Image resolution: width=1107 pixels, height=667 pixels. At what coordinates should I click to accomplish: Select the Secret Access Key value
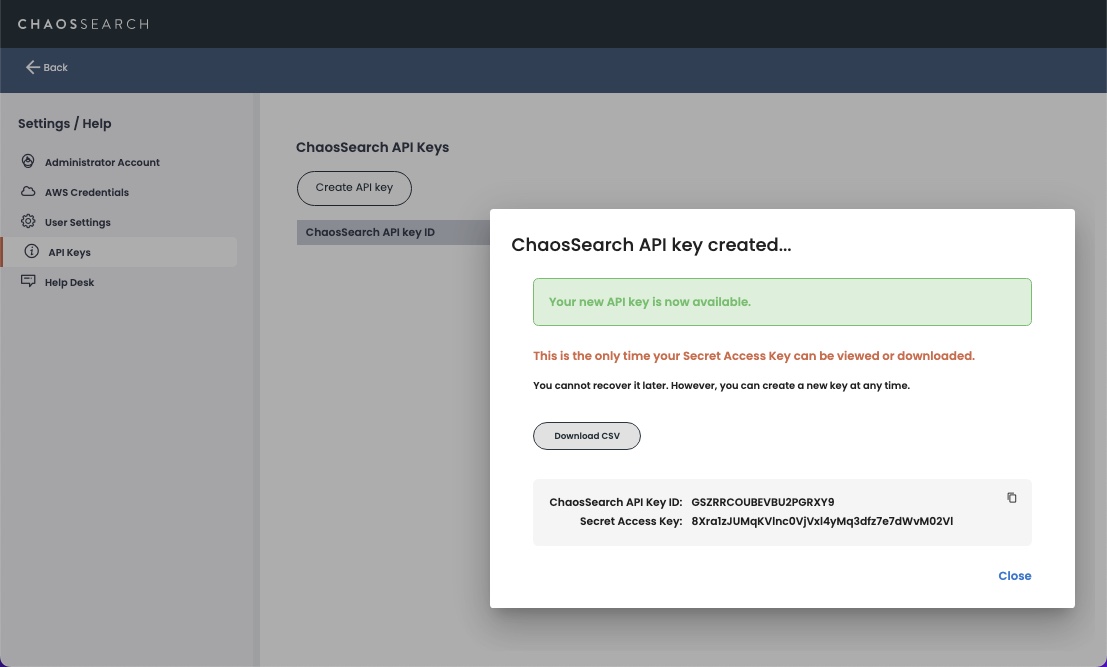pyautogui.click(x=822, y=522)
